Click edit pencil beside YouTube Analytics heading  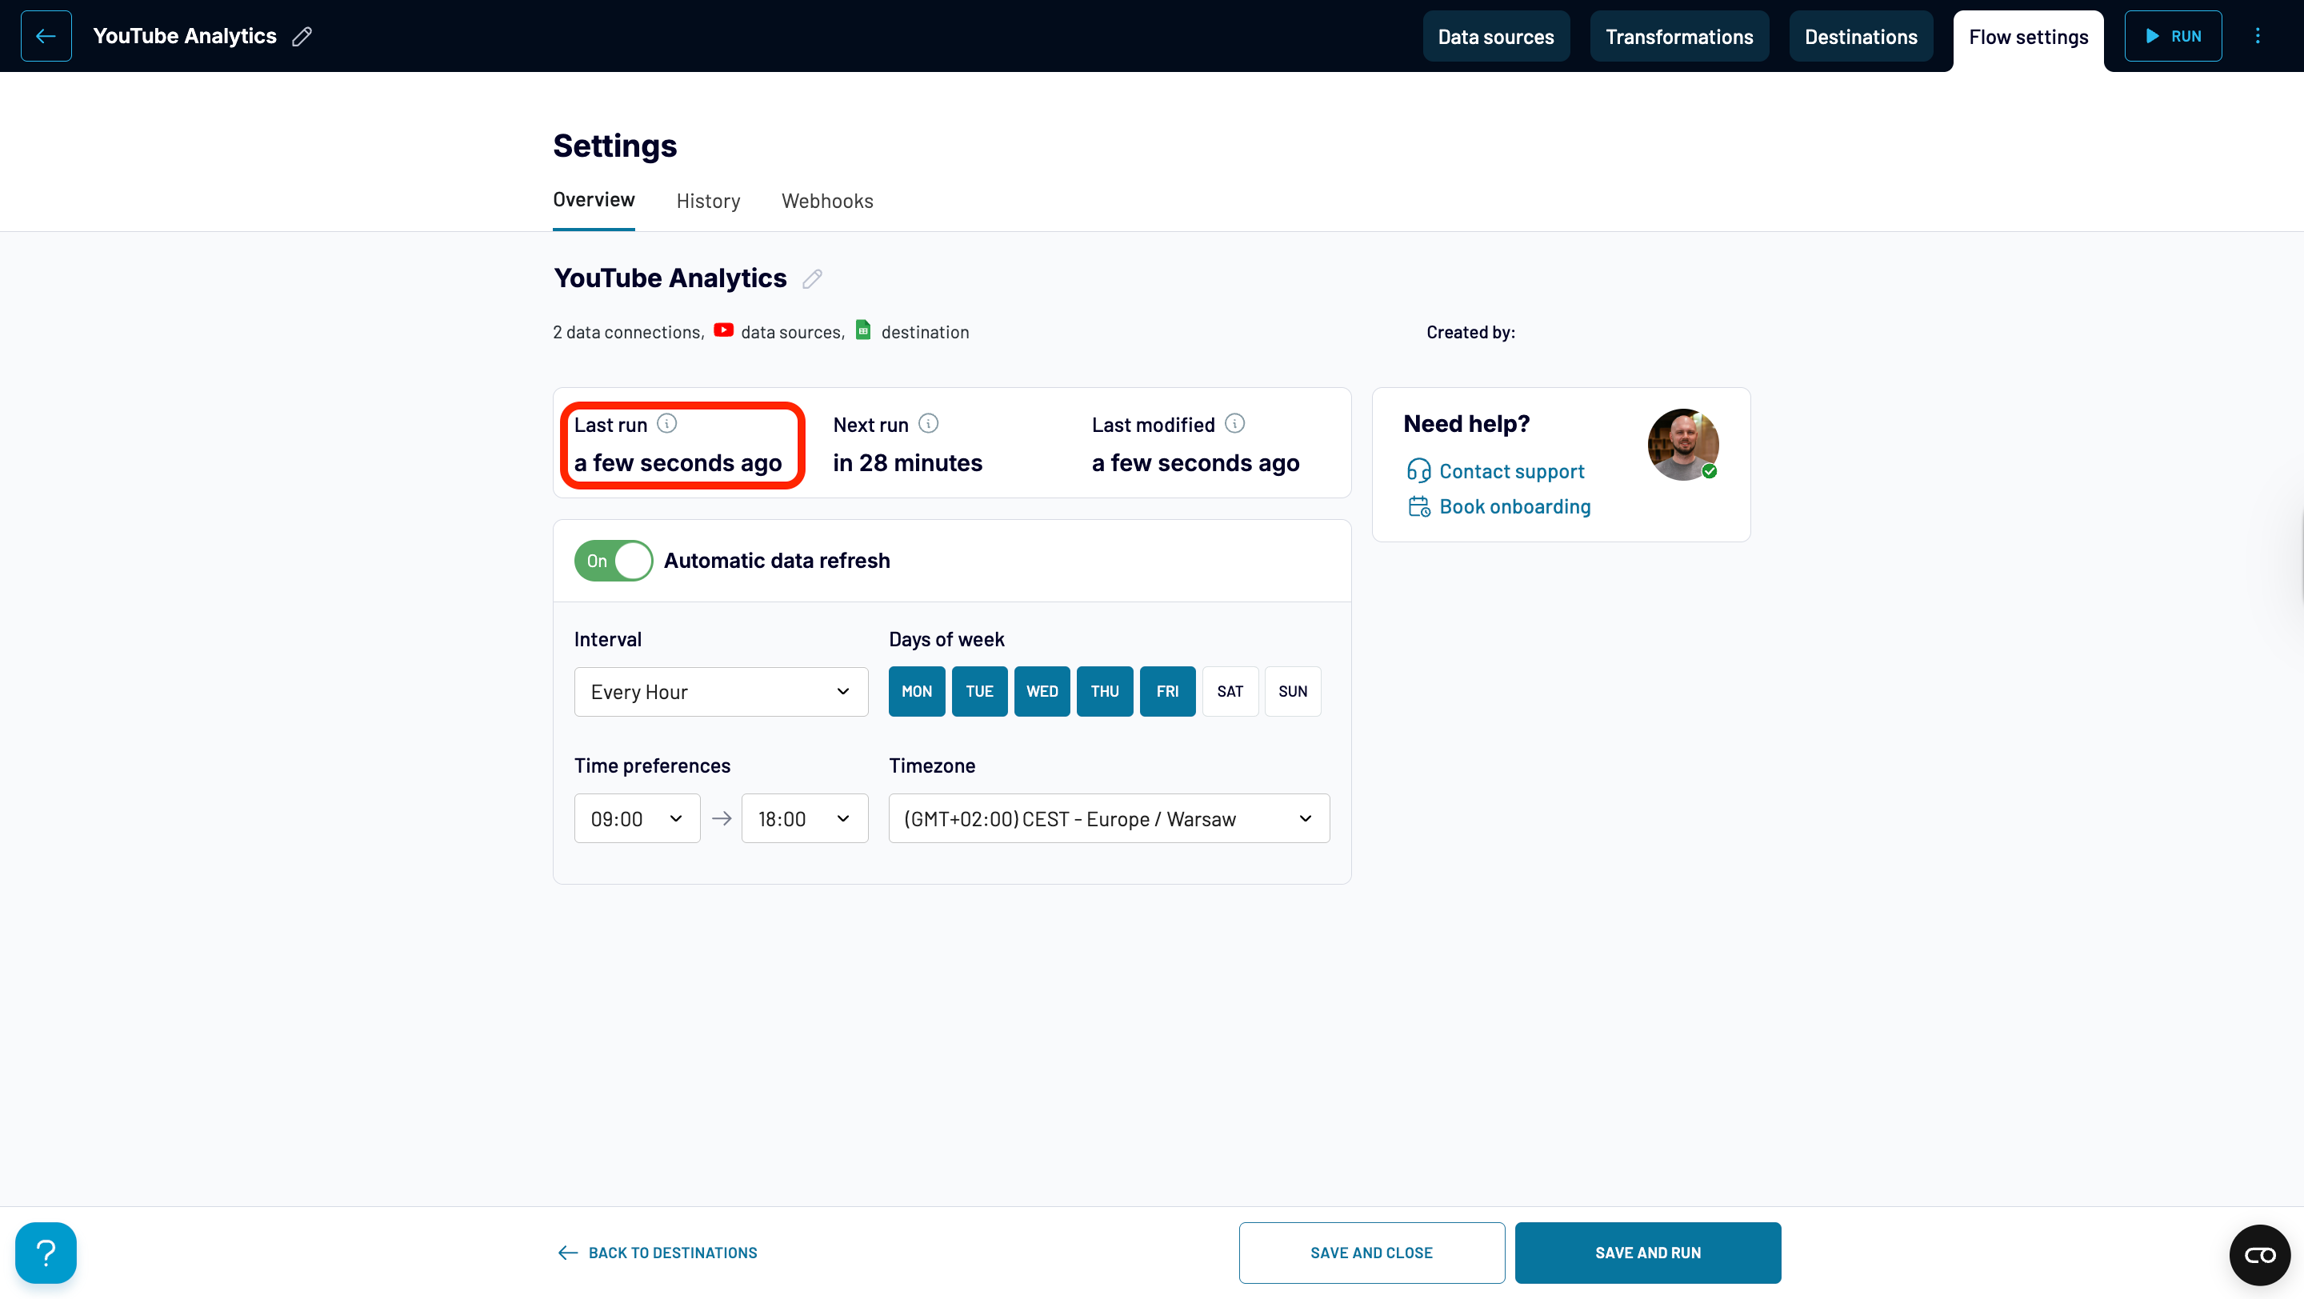coord(812,279)
